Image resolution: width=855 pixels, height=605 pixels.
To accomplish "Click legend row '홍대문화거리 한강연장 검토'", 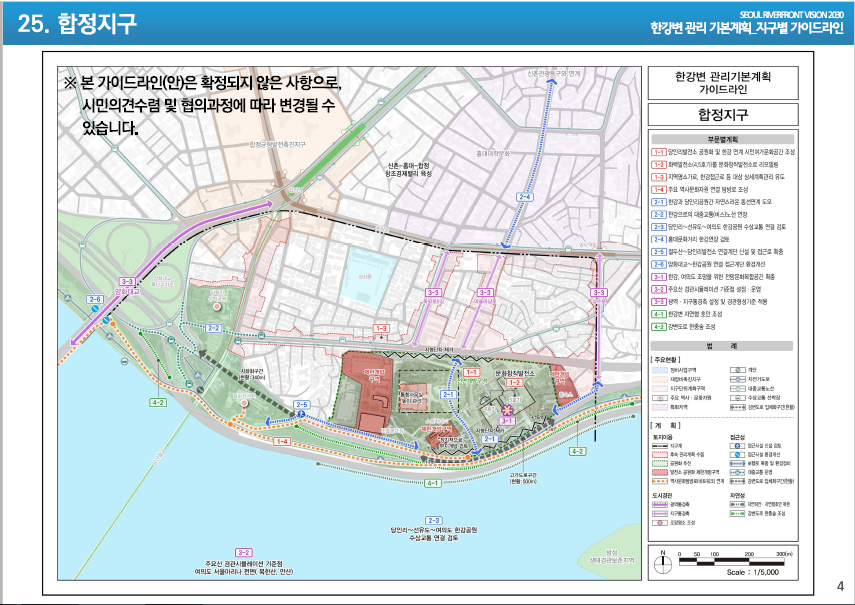I will pos(691,239).
